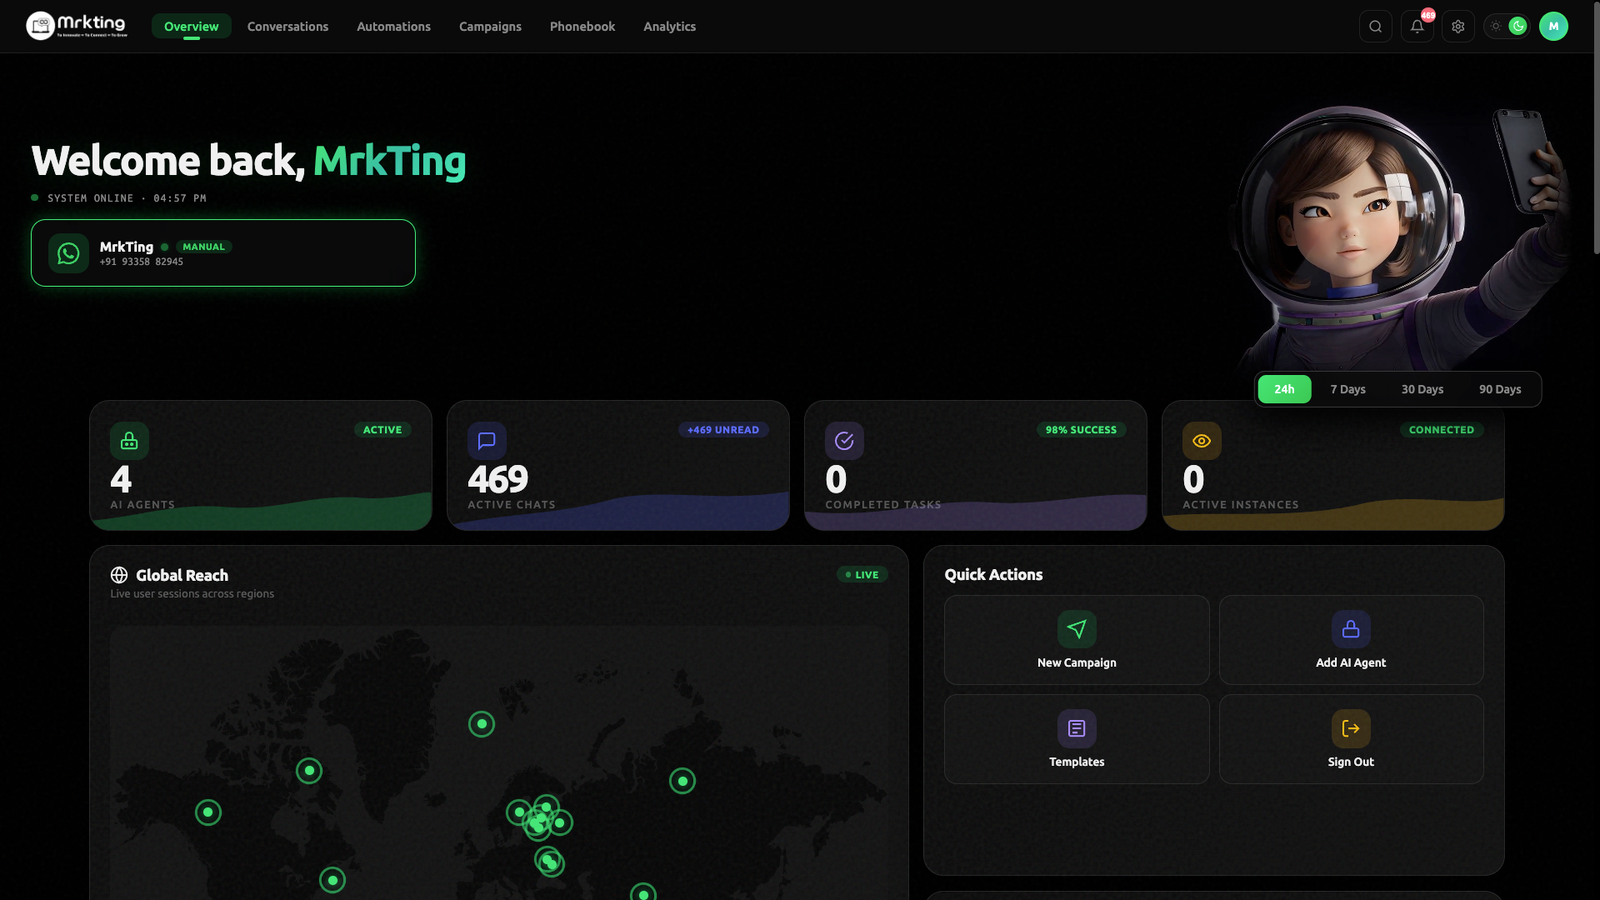Click the New Campaign quick action

[1076, 640]
